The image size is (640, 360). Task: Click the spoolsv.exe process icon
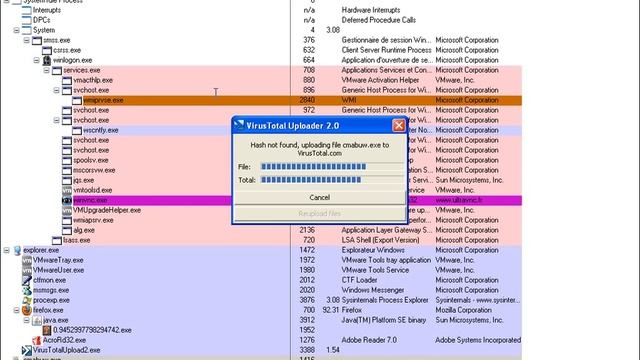(x=67, y=160)
